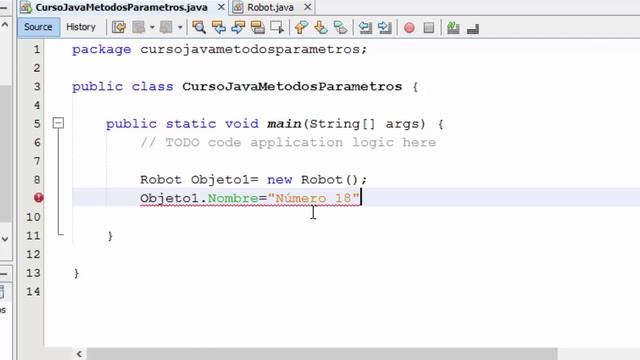This screenshot has width=640, height=360.
Task: Stop macro recording with square icon
Action: [x=429, y=27]
